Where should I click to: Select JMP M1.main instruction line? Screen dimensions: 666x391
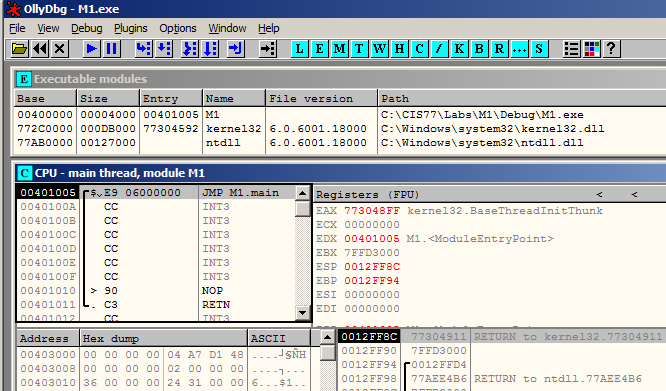point(155,193)
